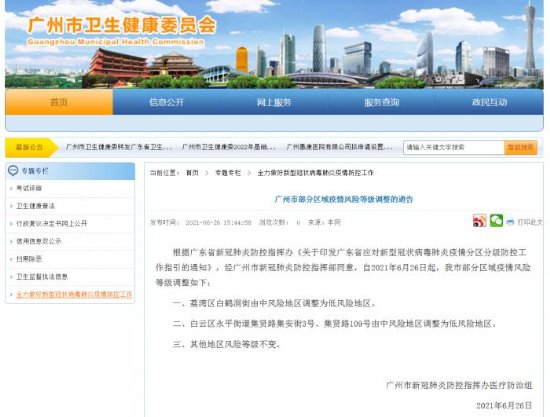This screenshot has height=417, width=550.
Task: Open the 信息公开 navigation tab
Action: (x=166, y=102)
